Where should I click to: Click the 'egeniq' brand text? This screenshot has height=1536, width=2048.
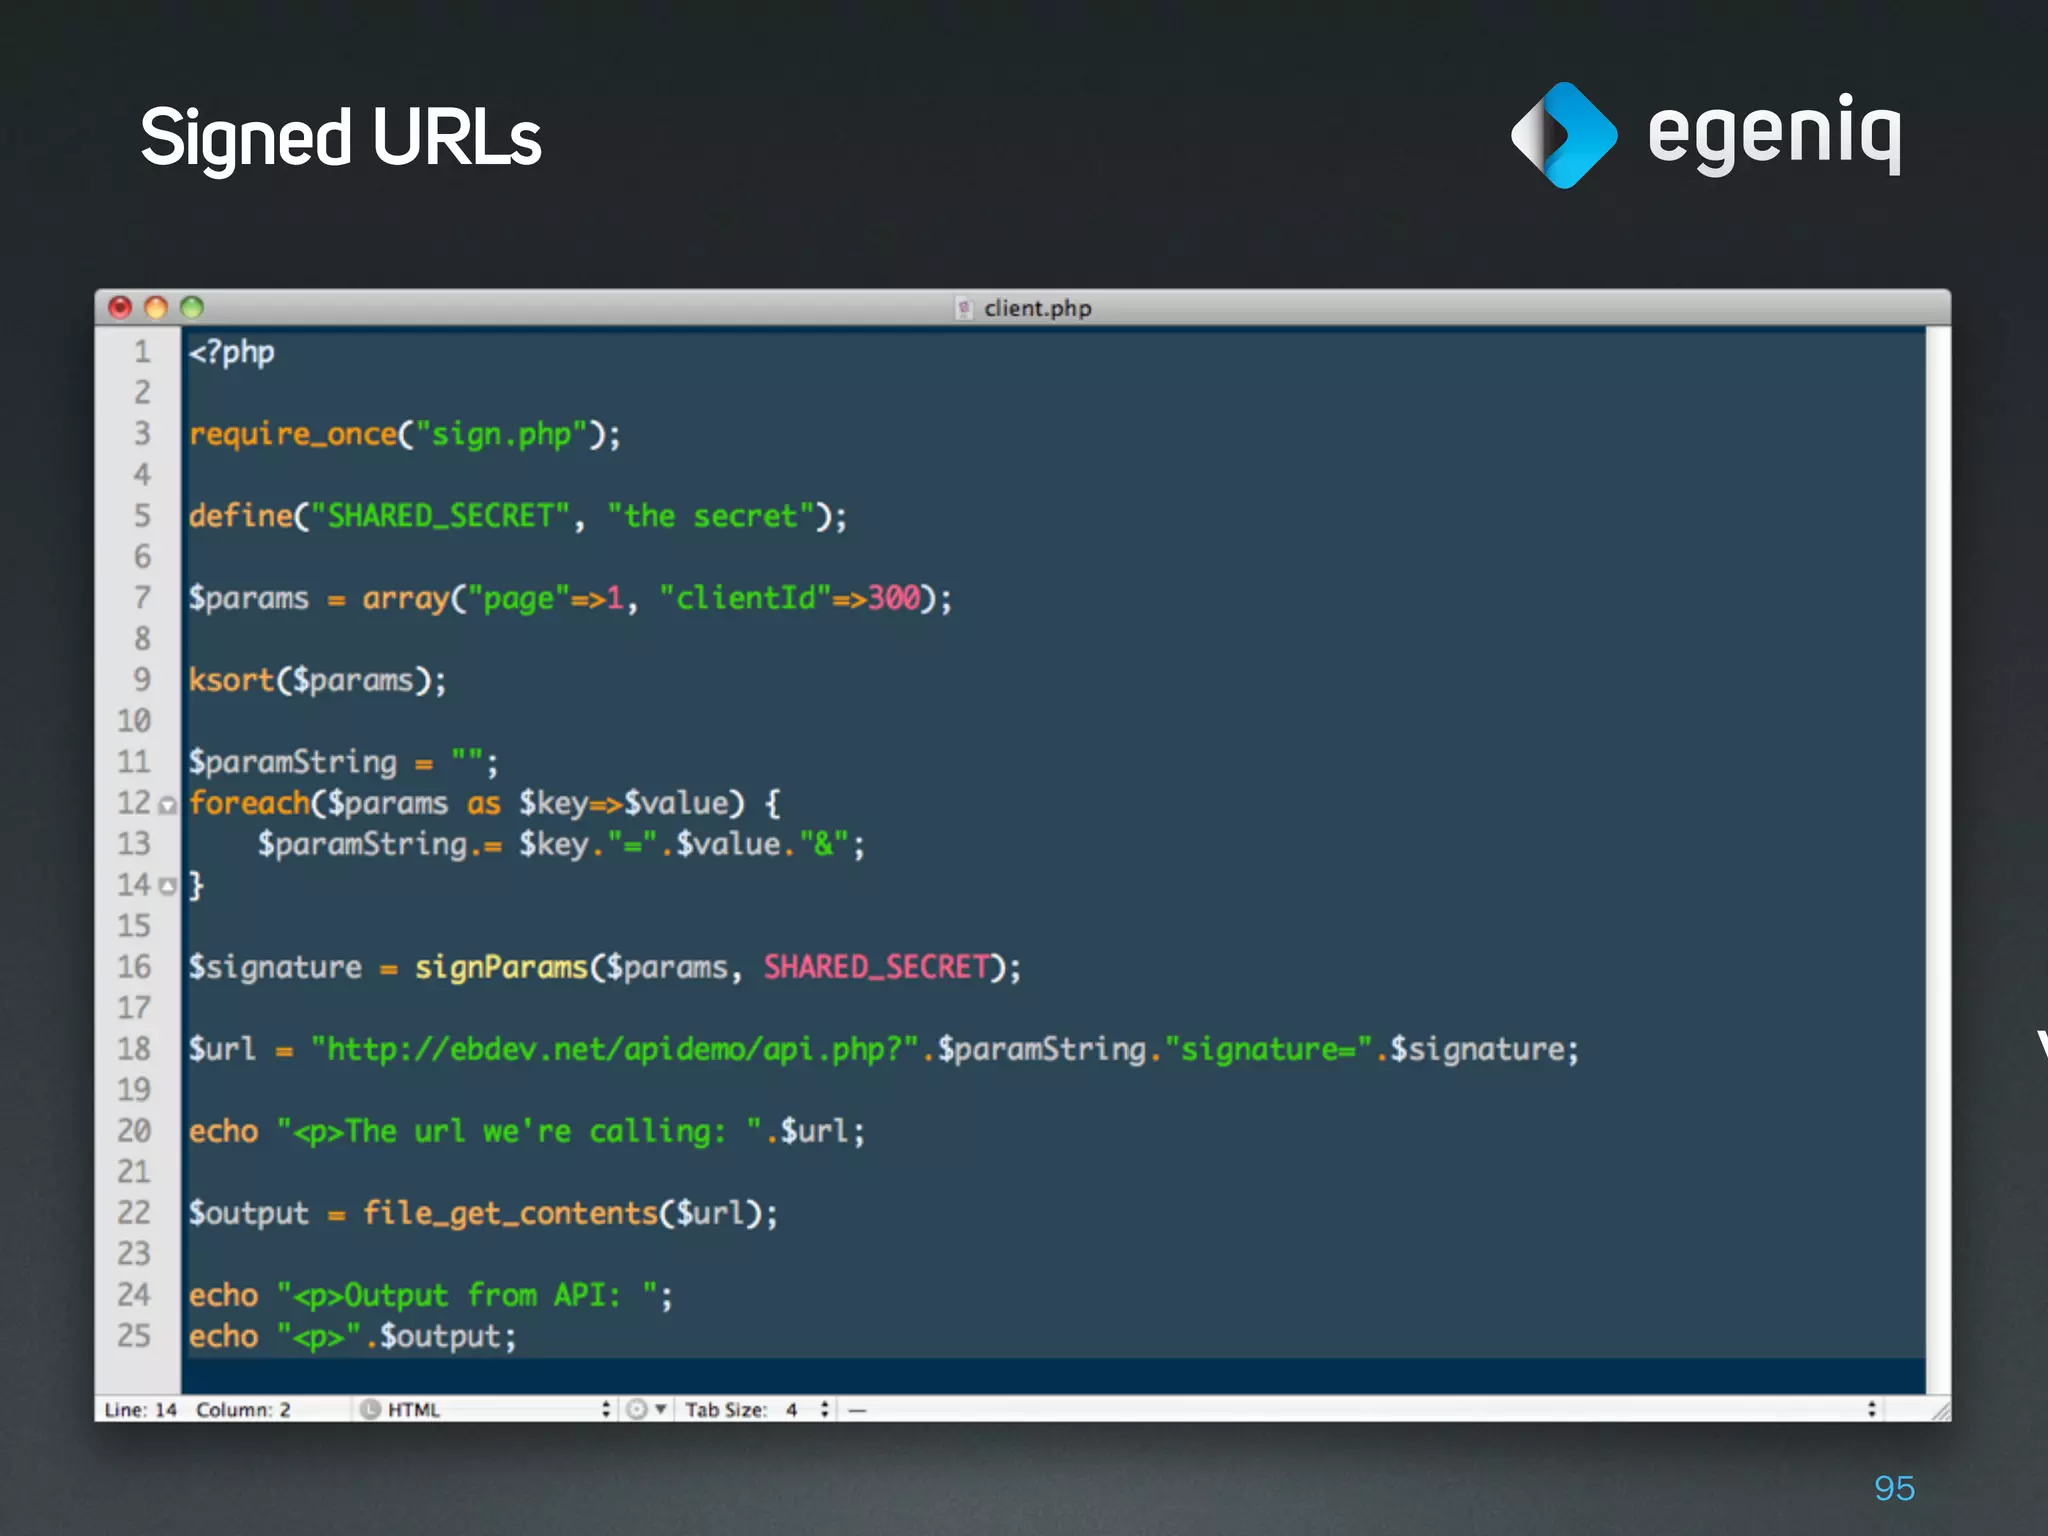(1774, 134)
